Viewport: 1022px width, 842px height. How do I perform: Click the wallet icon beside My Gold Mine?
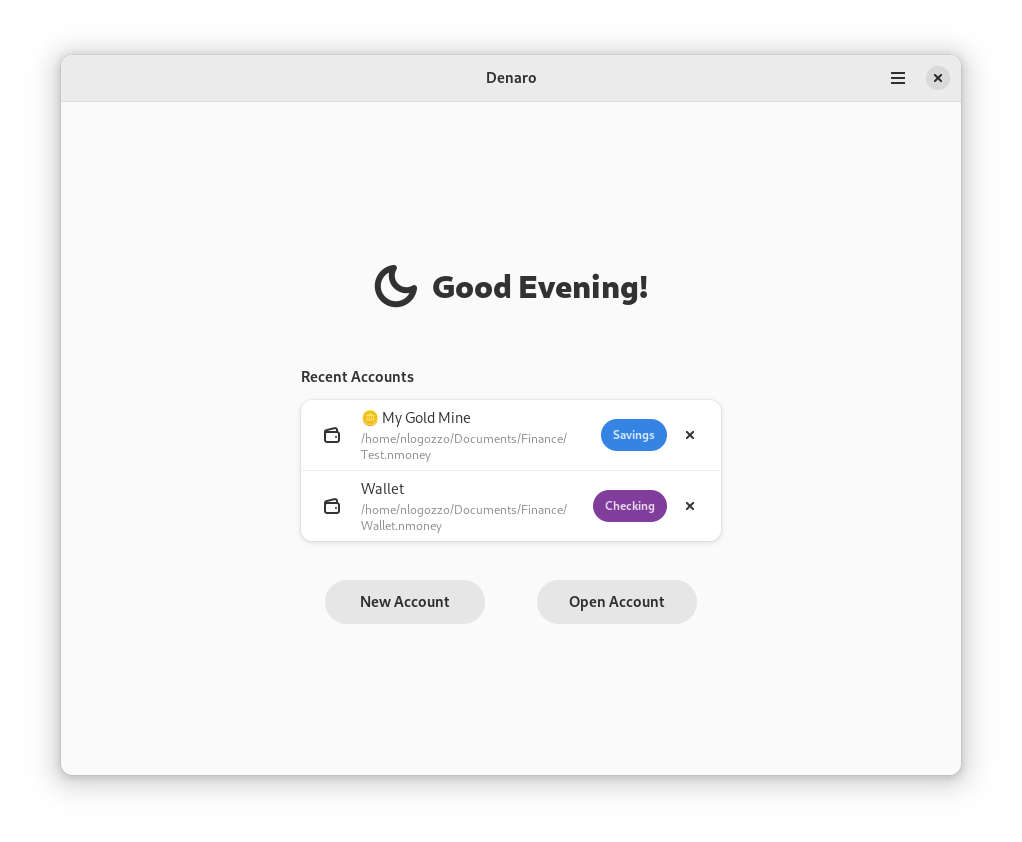tap(332, 435)
